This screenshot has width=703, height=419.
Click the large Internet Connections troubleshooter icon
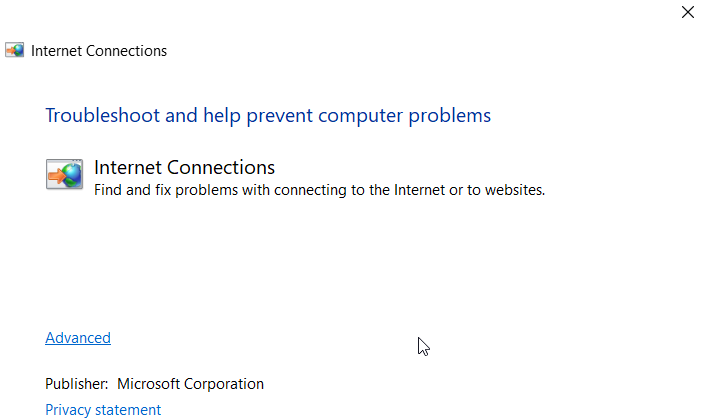click(x=64, y=174)
